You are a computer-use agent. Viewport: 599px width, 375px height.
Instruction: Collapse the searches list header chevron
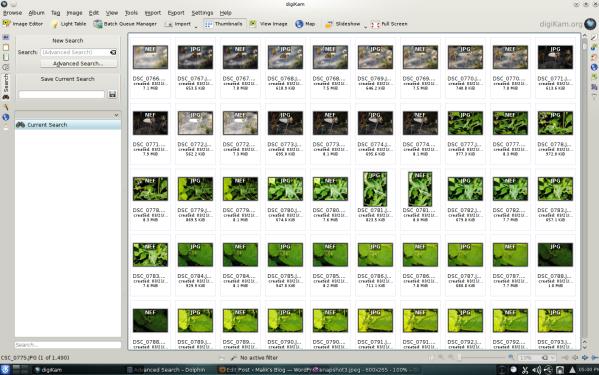tap(116, 115)
